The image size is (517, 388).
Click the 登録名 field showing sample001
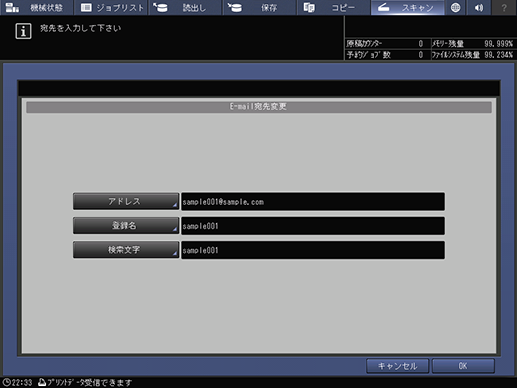(x=313, y=226)
